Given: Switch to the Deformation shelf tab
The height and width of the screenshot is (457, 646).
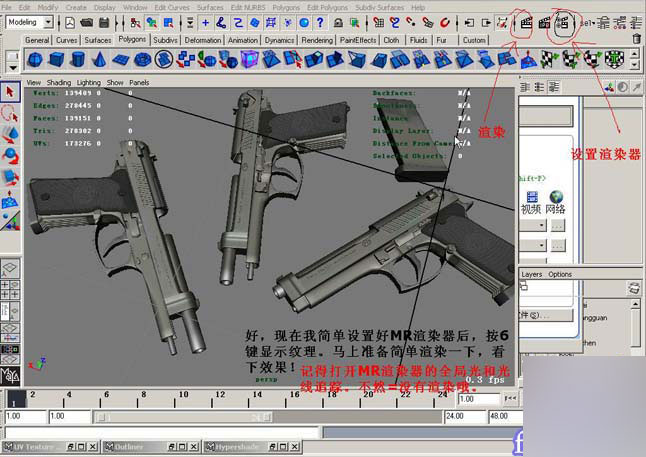Looking at the screenshot, I should tap(203, 40).
